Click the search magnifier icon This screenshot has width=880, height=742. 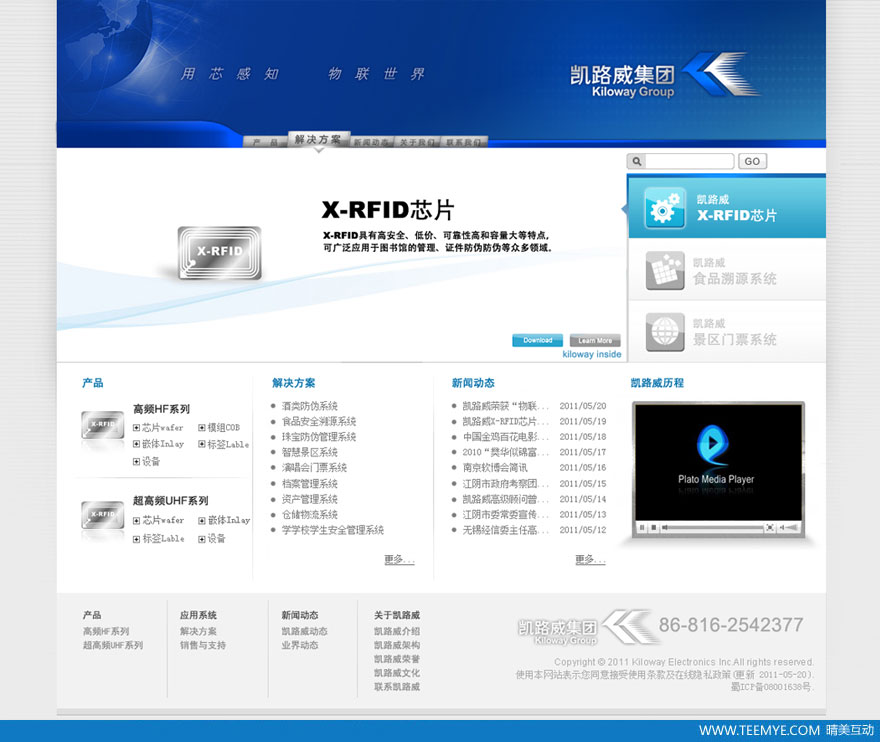pyautogui.click(x=636, y=162)
